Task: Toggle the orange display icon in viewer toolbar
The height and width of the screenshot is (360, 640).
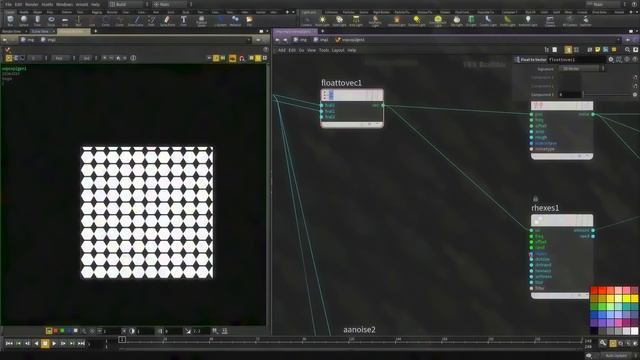Action: 232,58
